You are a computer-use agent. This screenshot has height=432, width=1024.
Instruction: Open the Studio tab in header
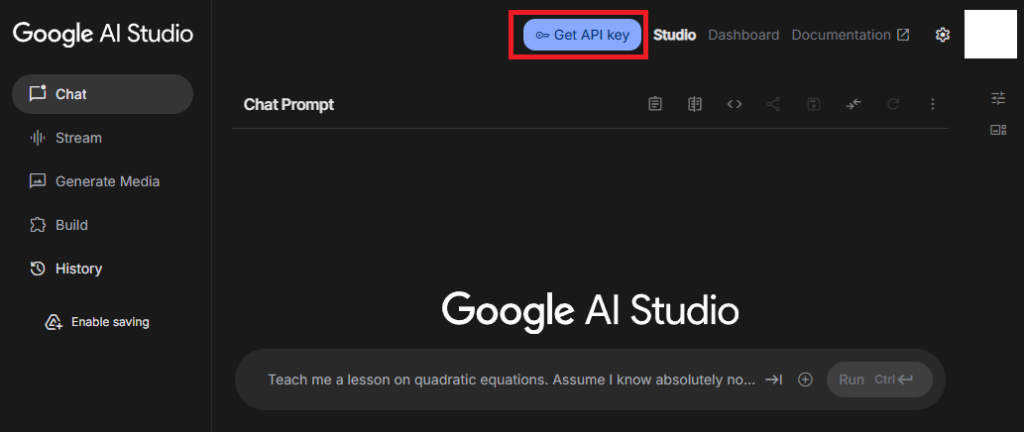[x=674, y=35]
